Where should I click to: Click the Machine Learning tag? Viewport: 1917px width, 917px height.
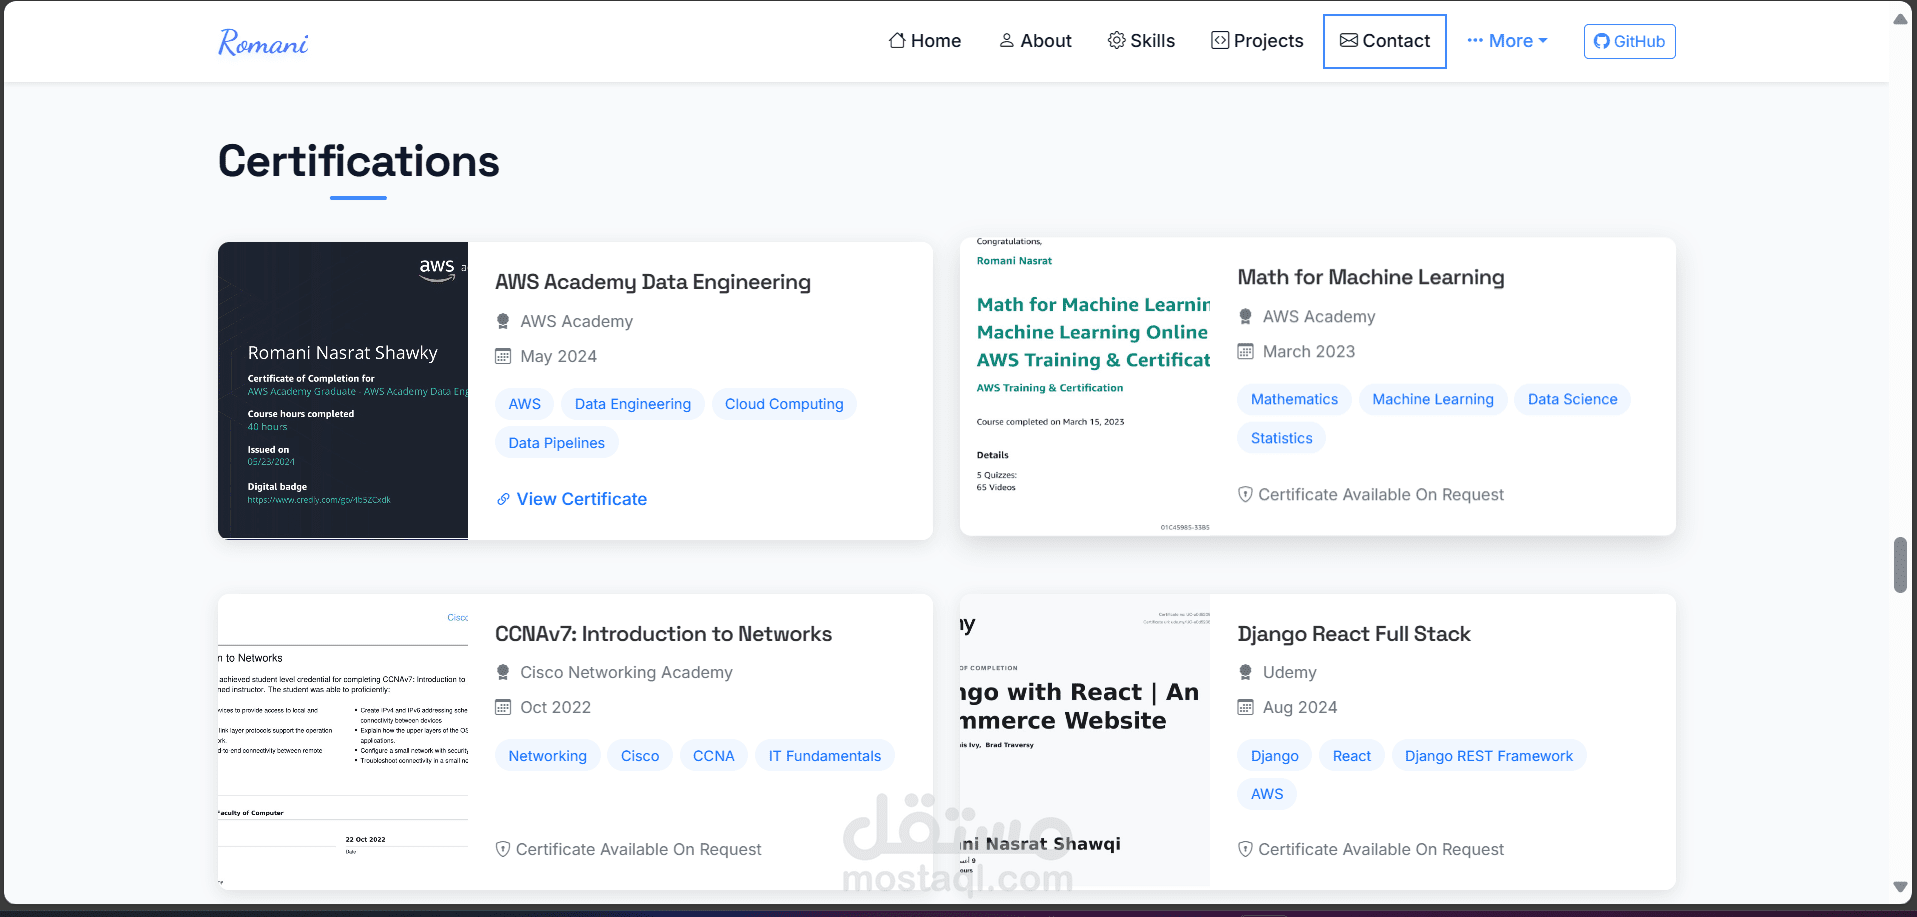click(x=1433, y=399)
